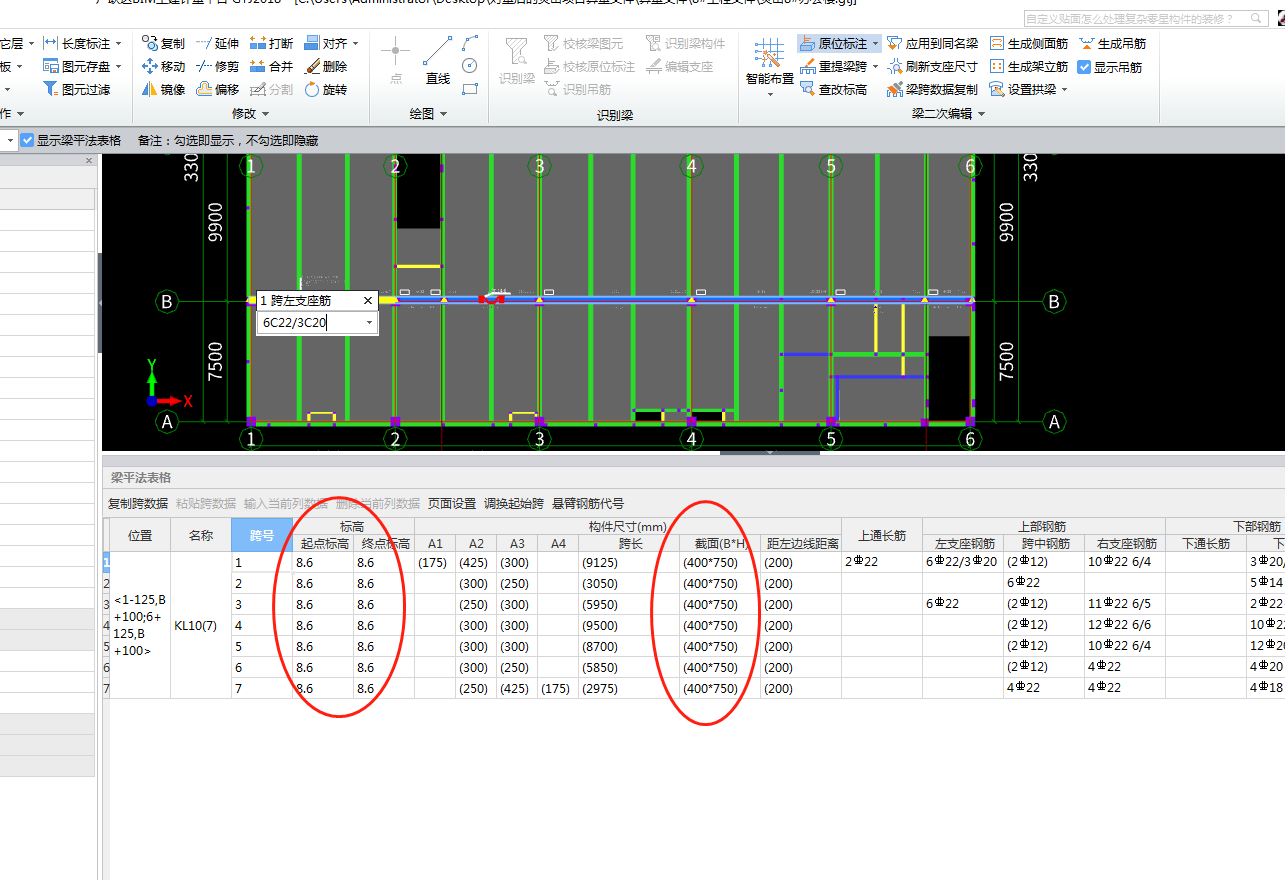1285x880 pixels.
Task: Choose the arc drawing tool icon
Action: (x=470, y=43)
